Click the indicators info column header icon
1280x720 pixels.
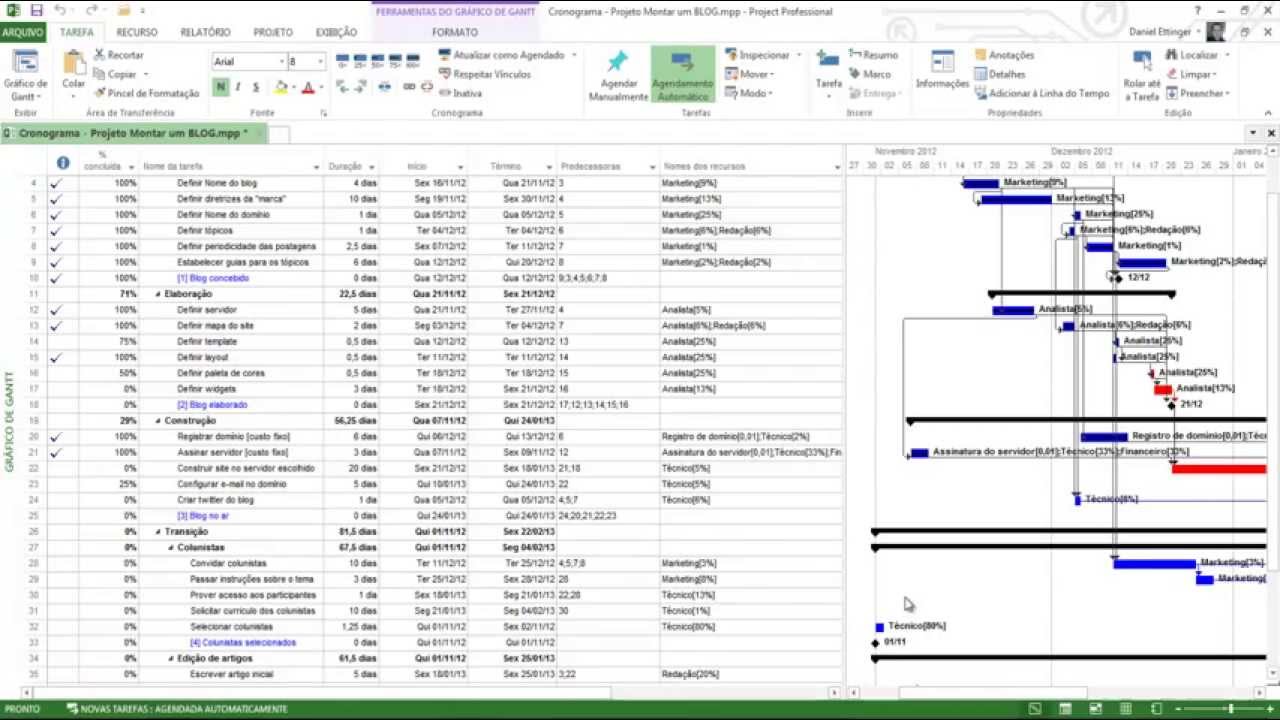(x=63, y=163)
